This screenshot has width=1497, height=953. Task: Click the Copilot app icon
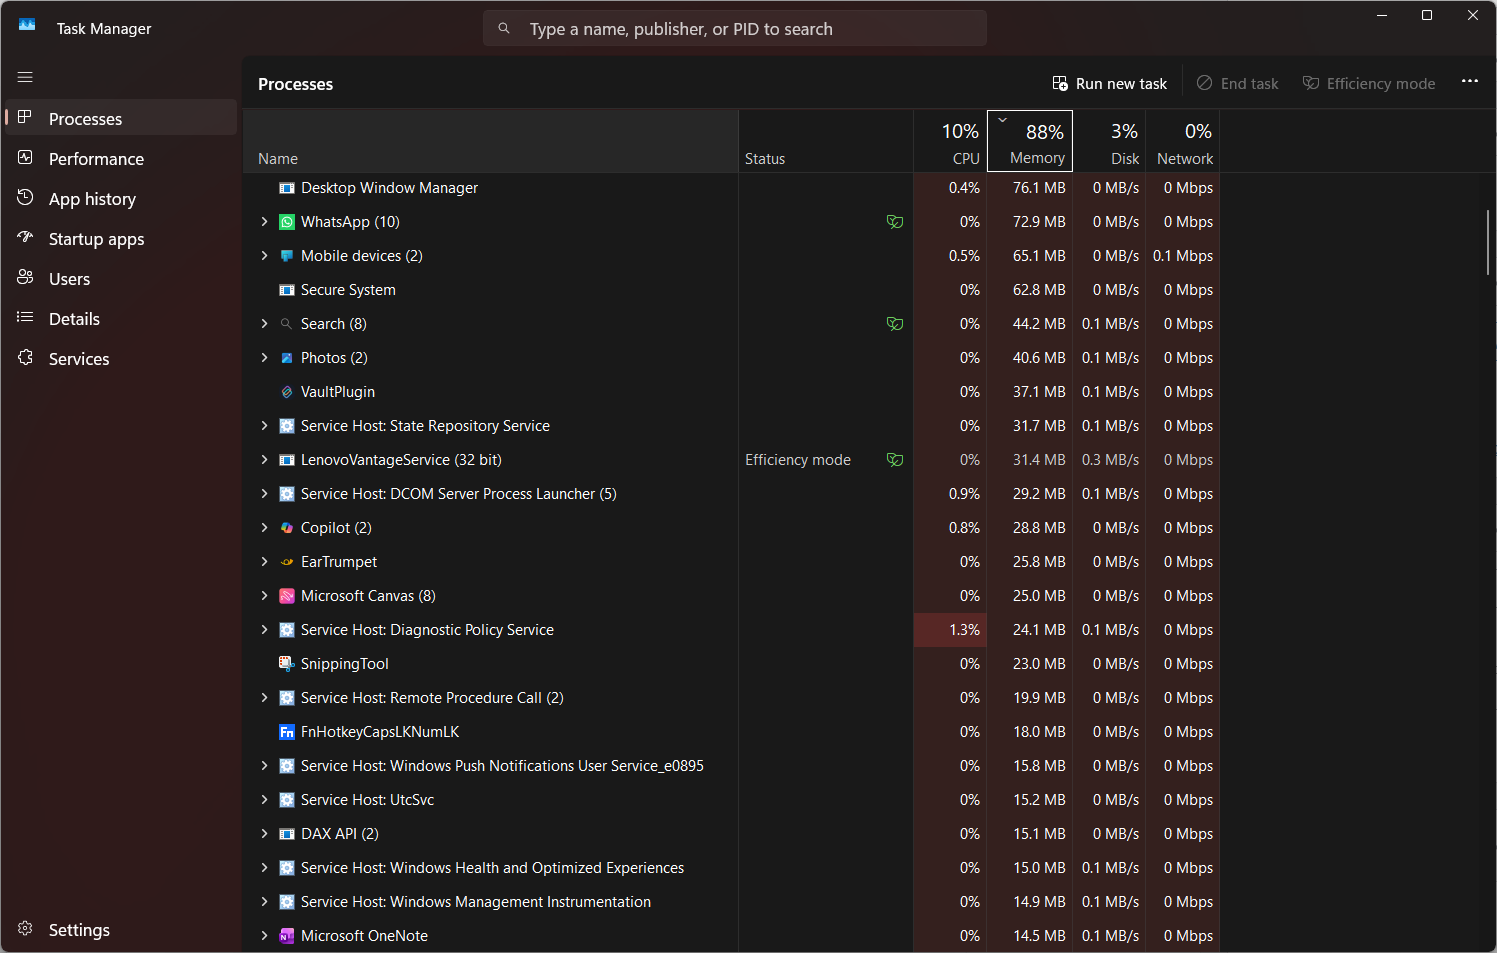[x=287, y=528]
